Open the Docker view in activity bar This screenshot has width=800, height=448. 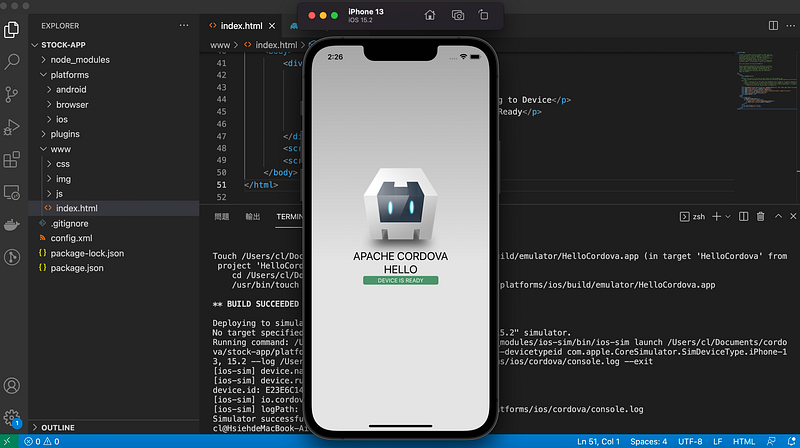tap(12, 225)
